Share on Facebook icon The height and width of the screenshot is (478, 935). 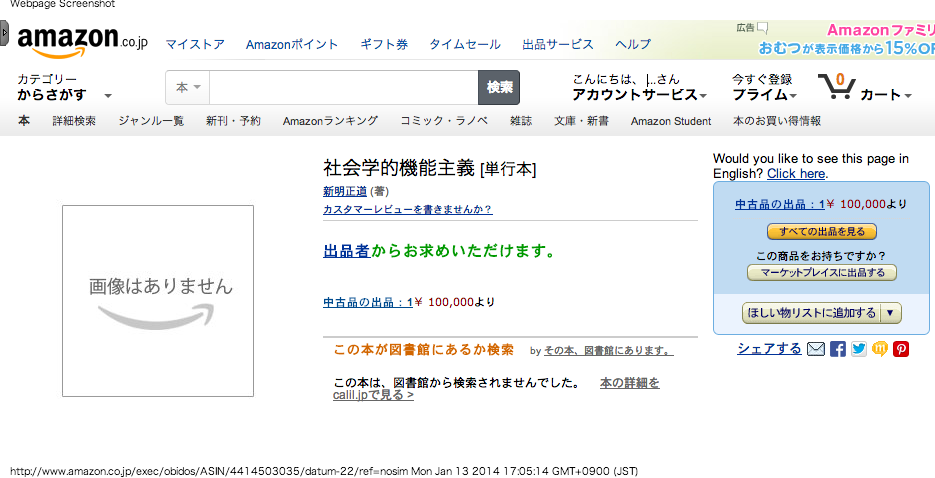[x=838, y=349]
